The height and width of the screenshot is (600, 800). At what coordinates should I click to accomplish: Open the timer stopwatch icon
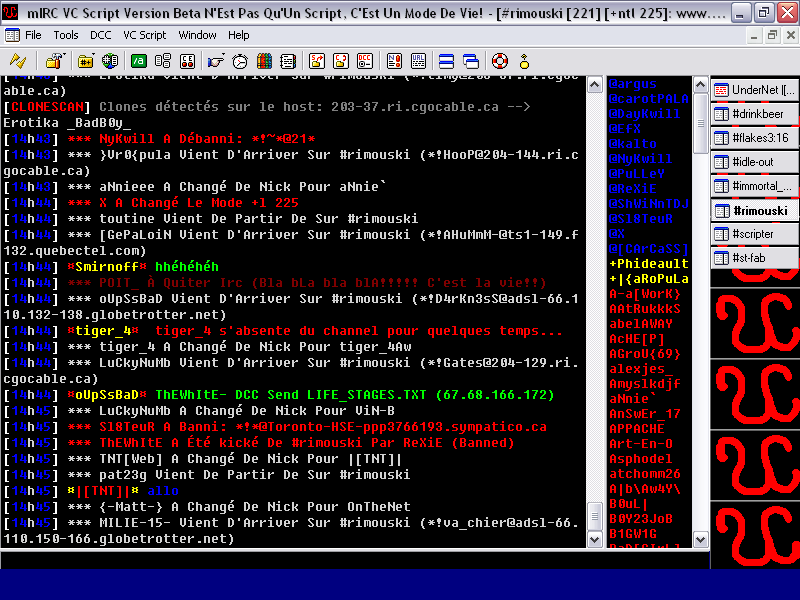240,61
